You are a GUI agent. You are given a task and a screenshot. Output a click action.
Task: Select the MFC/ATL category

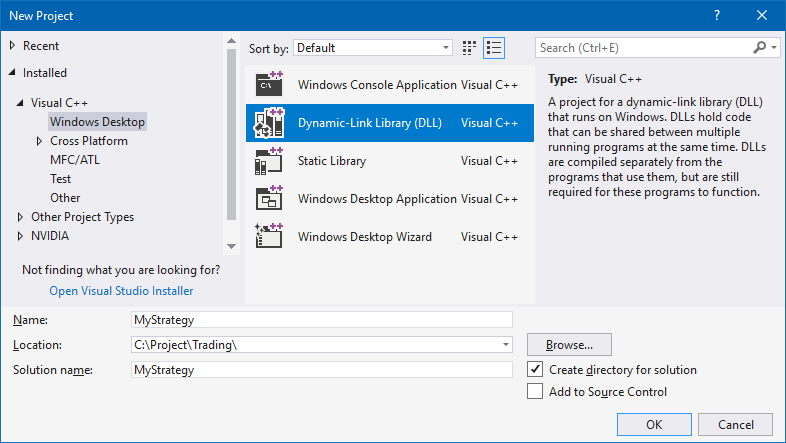tap(75, 160)
